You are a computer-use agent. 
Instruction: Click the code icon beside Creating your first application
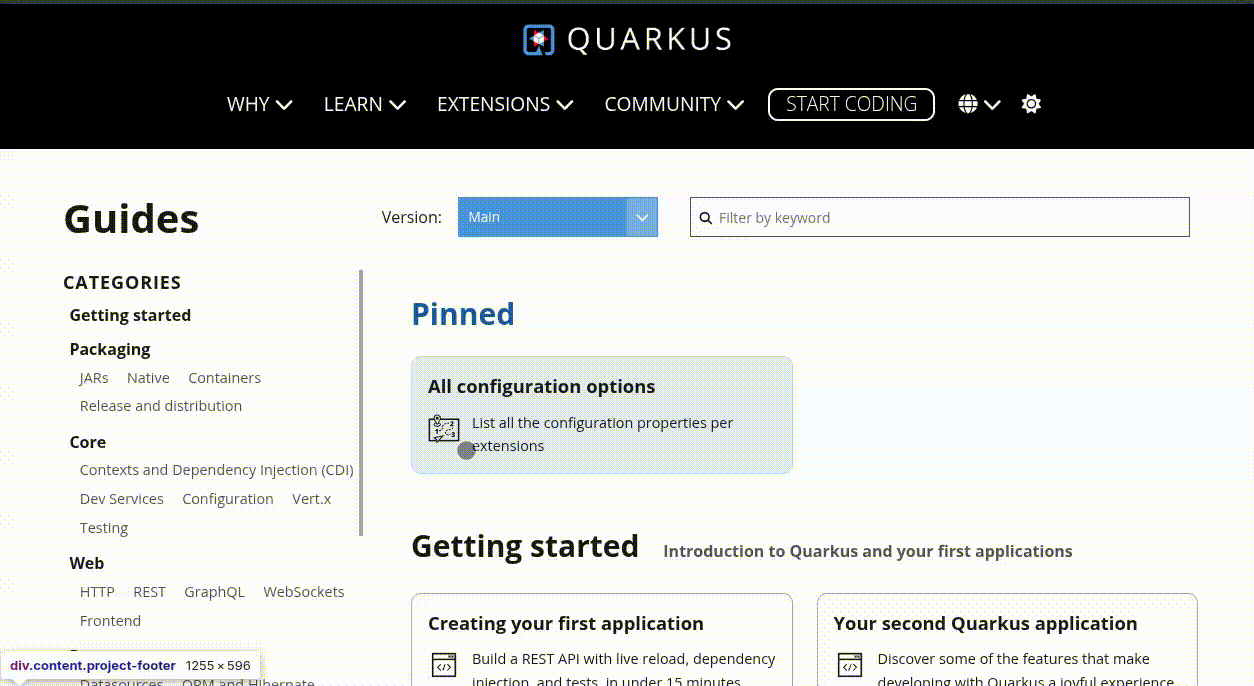[x=444, y=665]
